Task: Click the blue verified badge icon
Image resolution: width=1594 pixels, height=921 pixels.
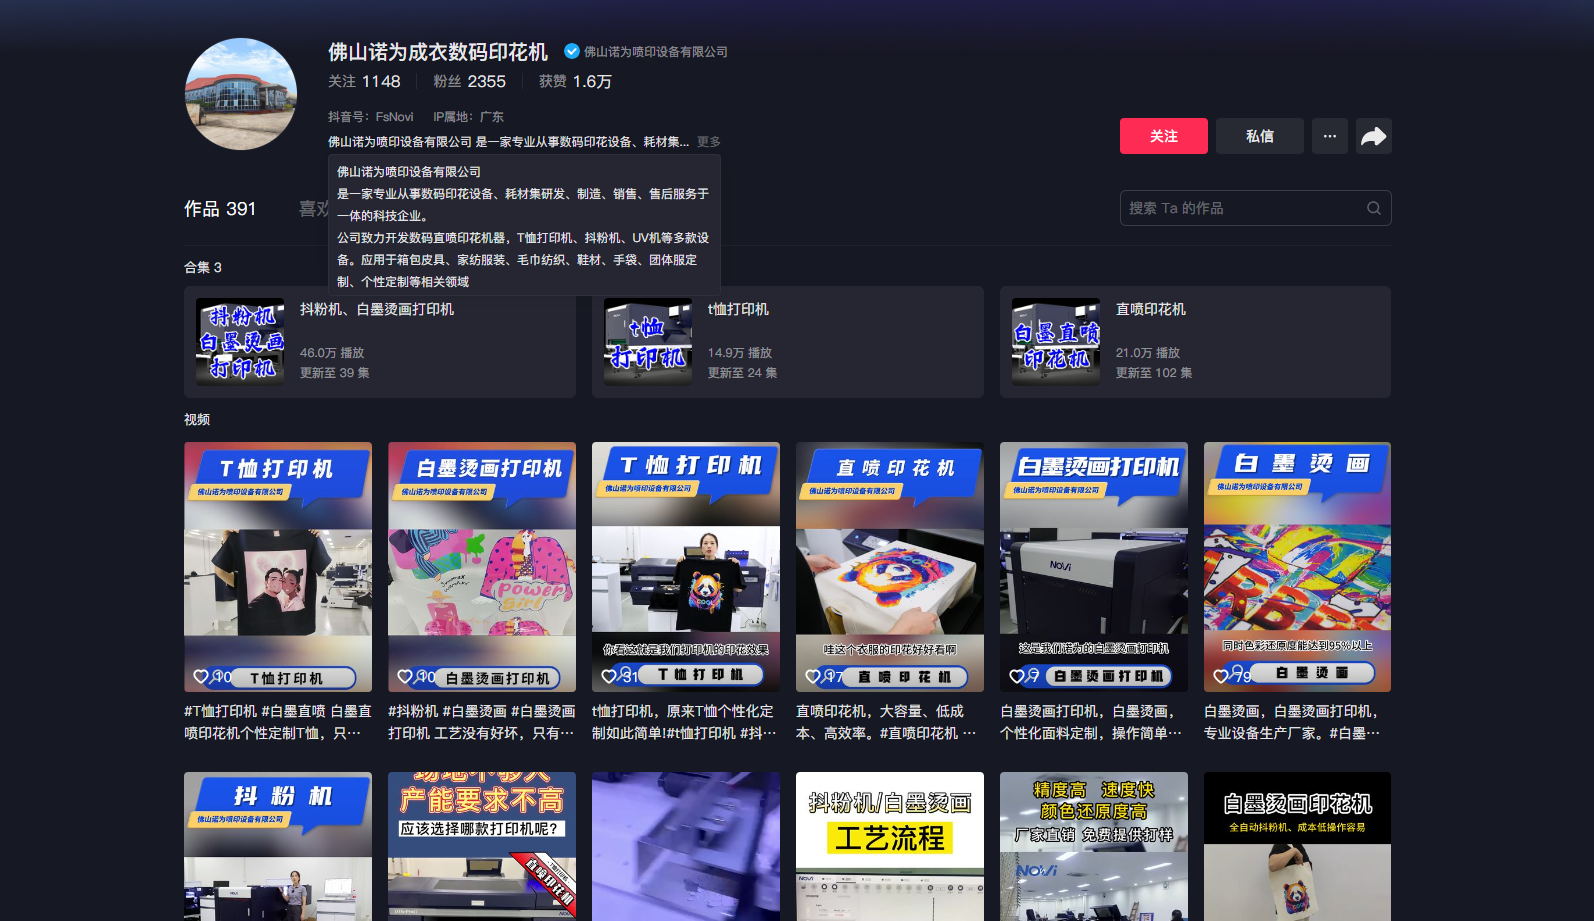Action: point(572,51)
